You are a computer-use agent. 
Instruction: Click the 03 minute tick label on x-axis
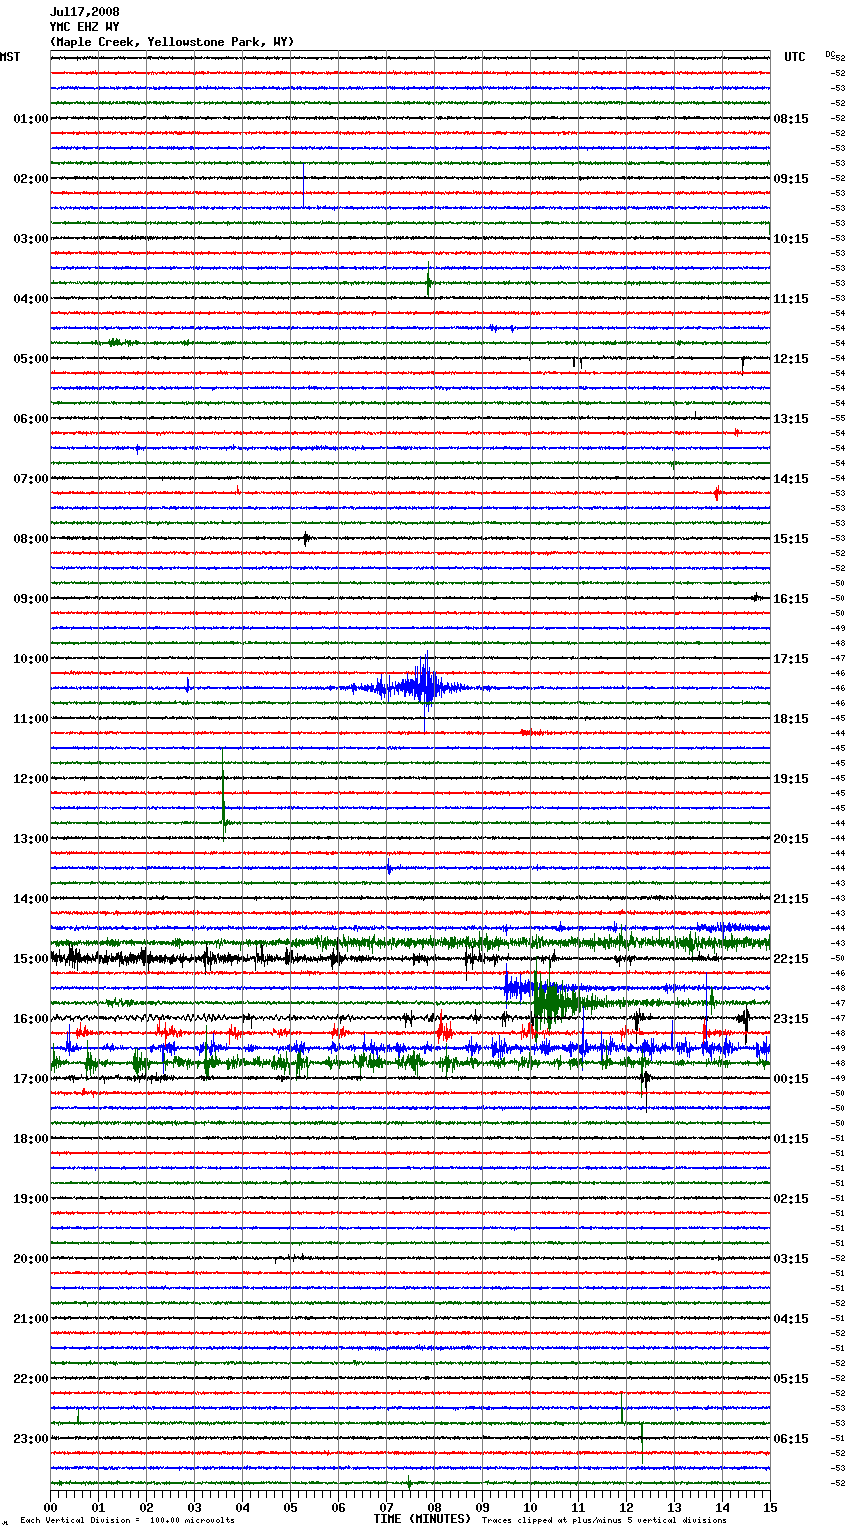[195, 1507]
